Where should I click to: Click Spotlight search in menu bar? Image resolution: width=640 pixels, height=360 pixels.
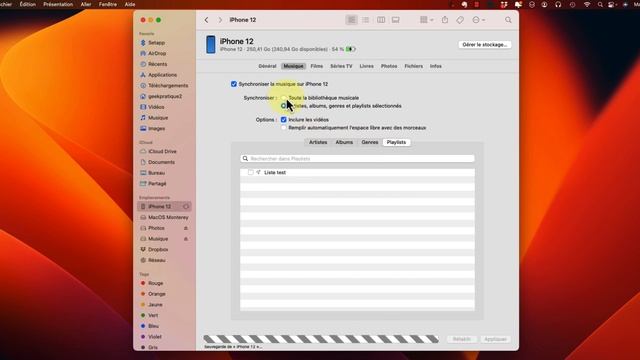(600, 4)
